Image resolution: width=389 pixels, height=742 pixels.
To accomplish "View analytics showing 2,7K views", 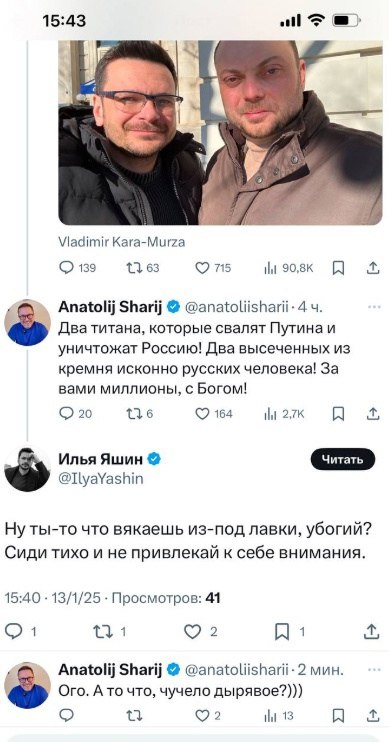I will point(284,414).
